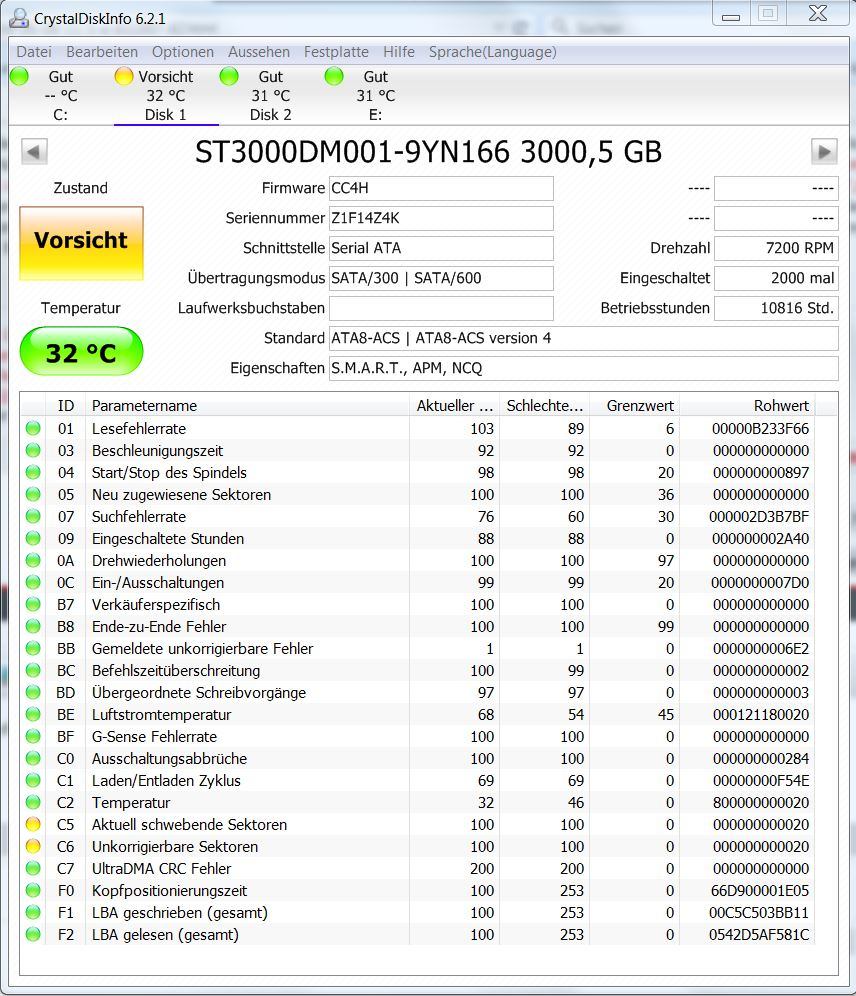Open the Sprache(Language) menu
This screenshot has width=856, height=996.
(492, 52)
